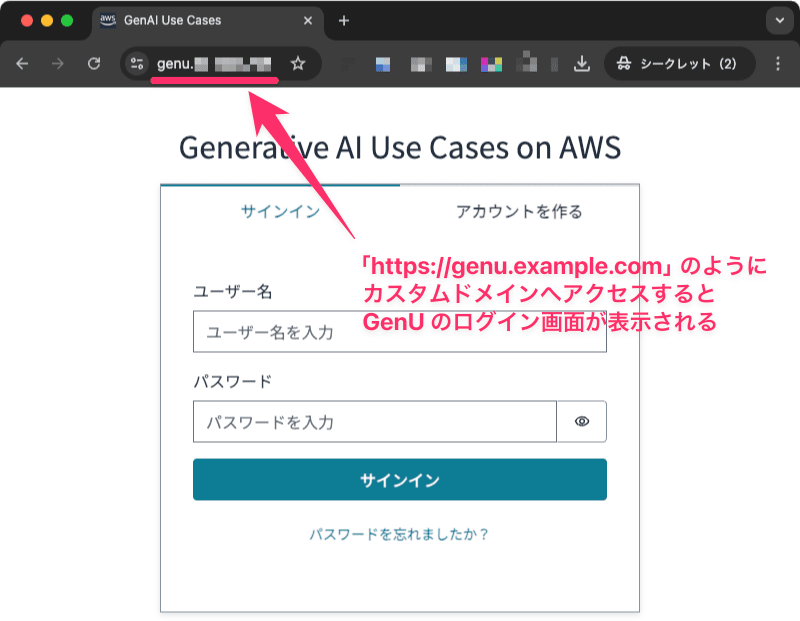This screenshot has width=800, height=621.
Task: Click the blue pixelated extension icon
Action: [x=383, y=64]
